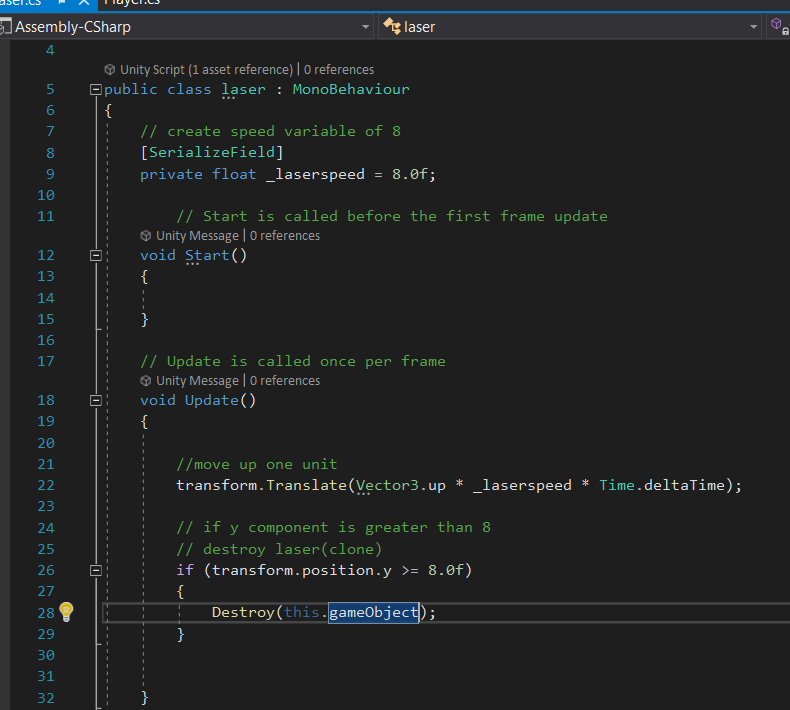This screenshot has width=790, height=710.
Task: Click the comment '//move up one unit'
Action: (256, 465)
